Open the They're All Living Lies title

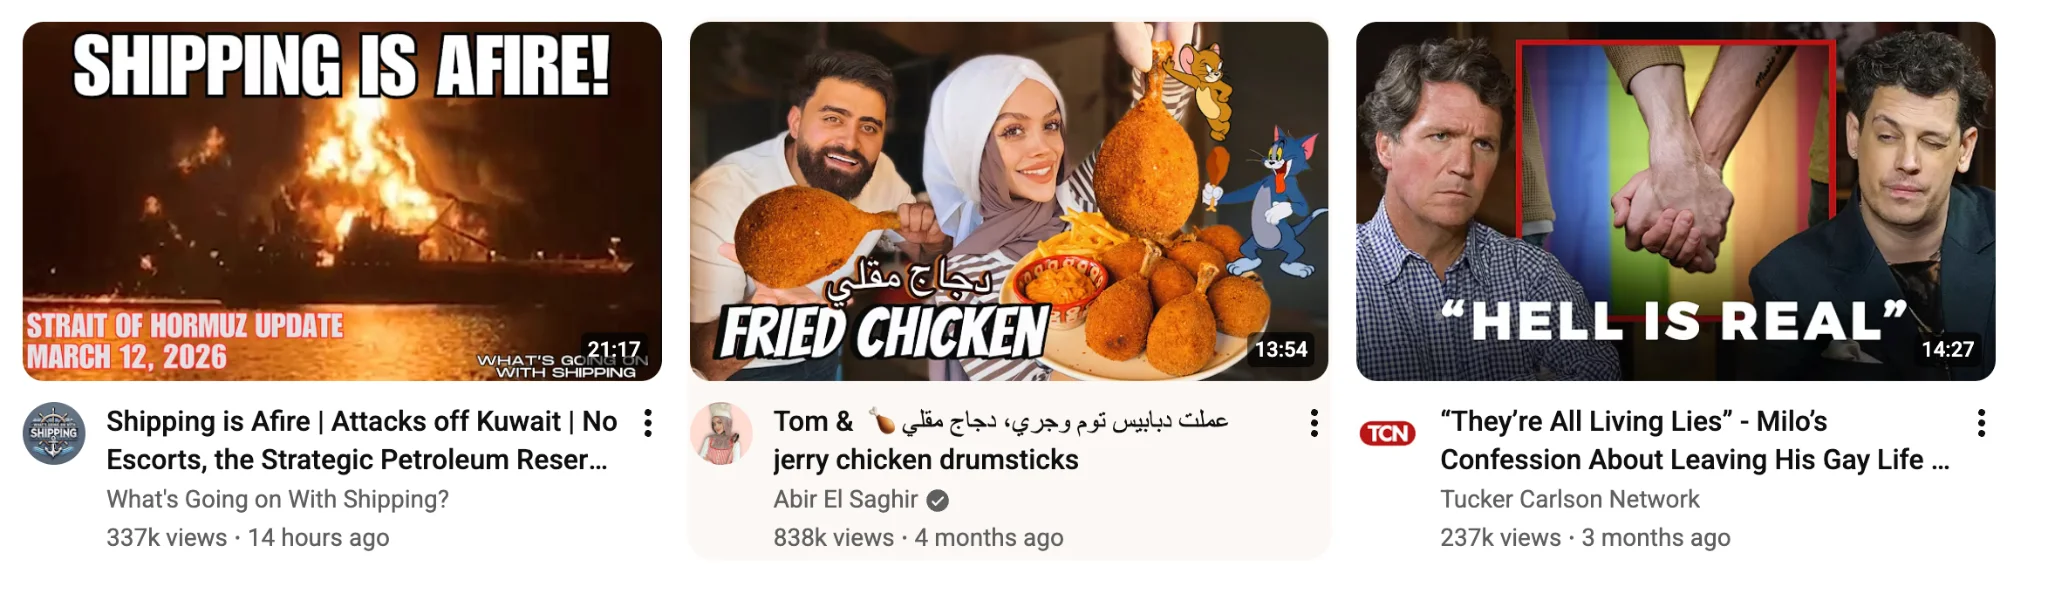pyautogui.click(x=1695, y=440)
